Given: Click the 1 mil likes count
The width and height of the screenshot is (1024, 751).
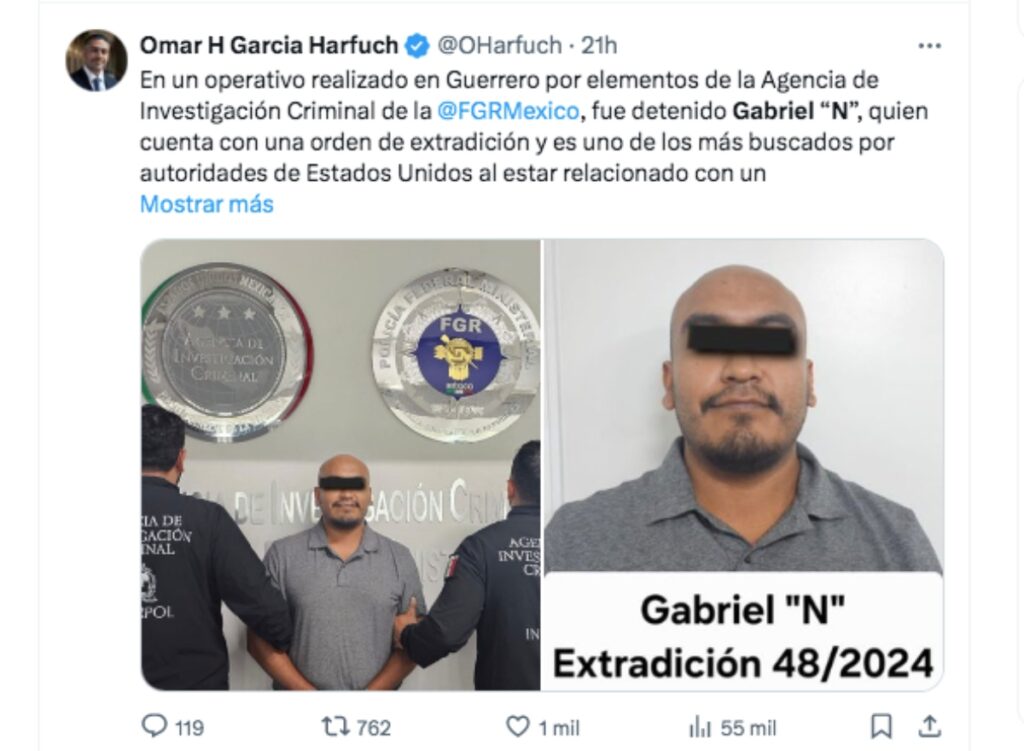Looking at the screenshot, I should (x=559, y=727).
